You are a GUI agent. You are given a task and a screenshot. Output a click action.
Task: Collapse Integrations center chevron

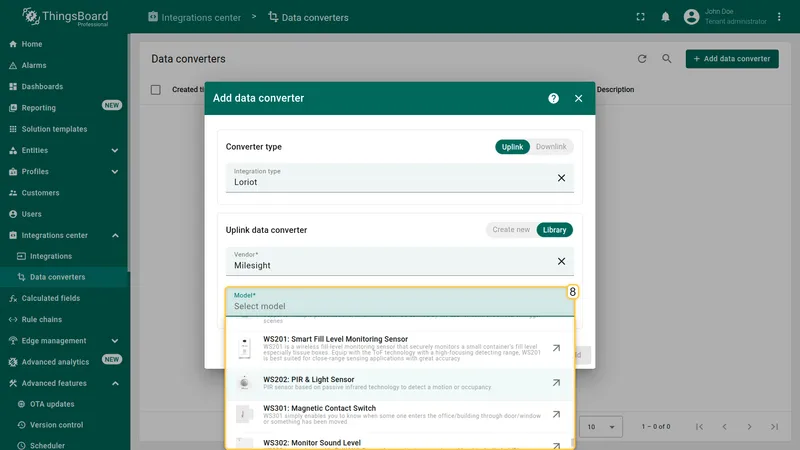(115, 236)
